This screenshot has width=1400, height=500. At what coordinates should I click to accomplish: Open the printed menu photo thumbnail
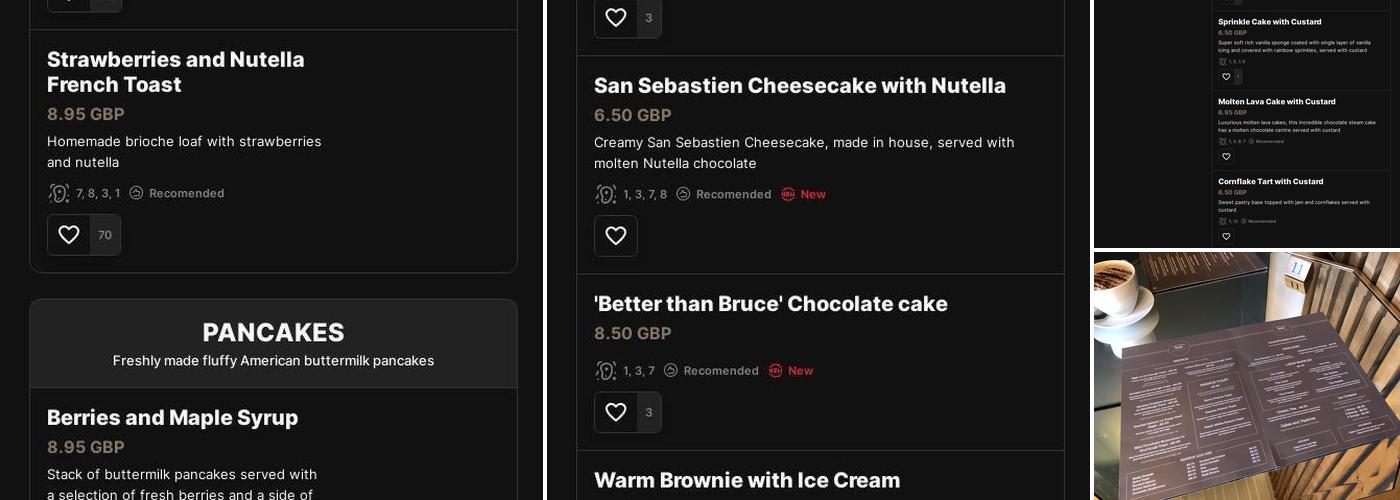click(1246, 376)
